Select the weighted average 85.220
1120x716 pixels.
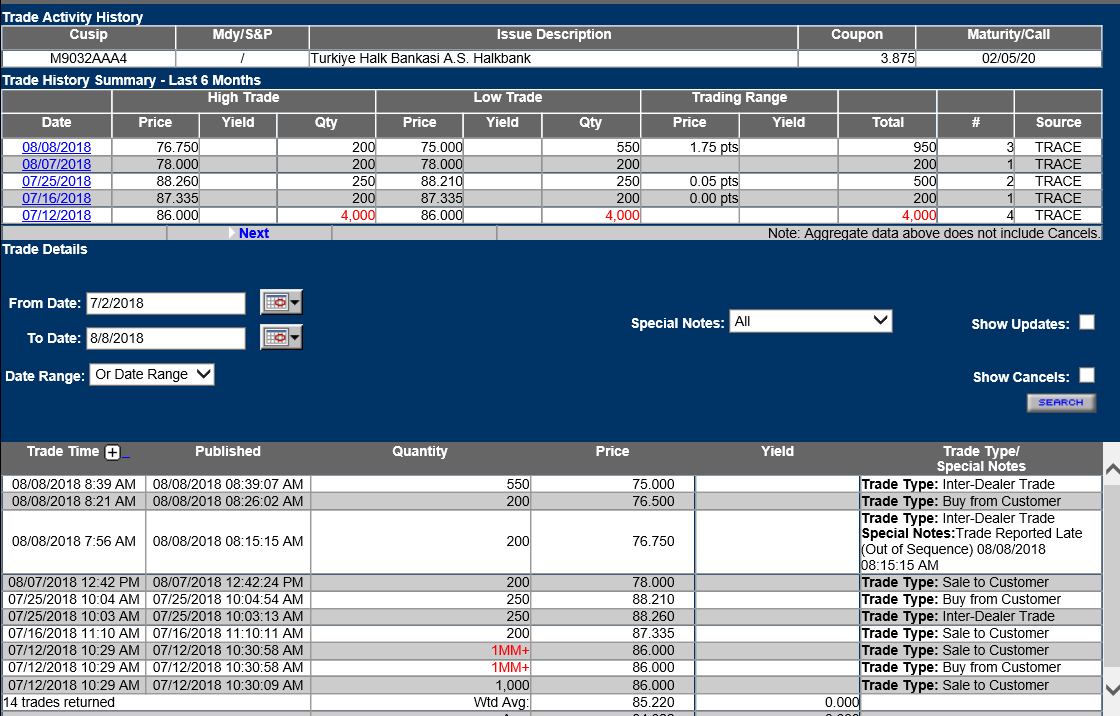point(653,702)
